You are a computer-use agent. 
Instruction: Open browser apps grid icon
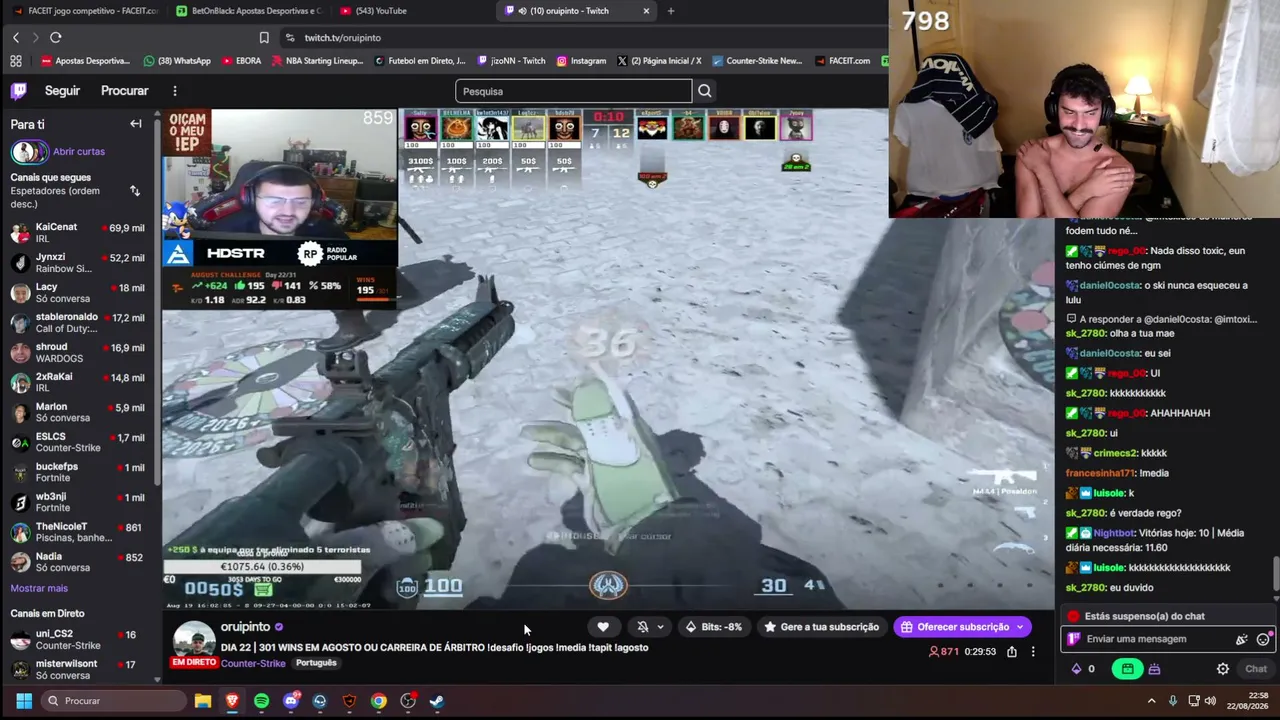[x=16, y=61]
